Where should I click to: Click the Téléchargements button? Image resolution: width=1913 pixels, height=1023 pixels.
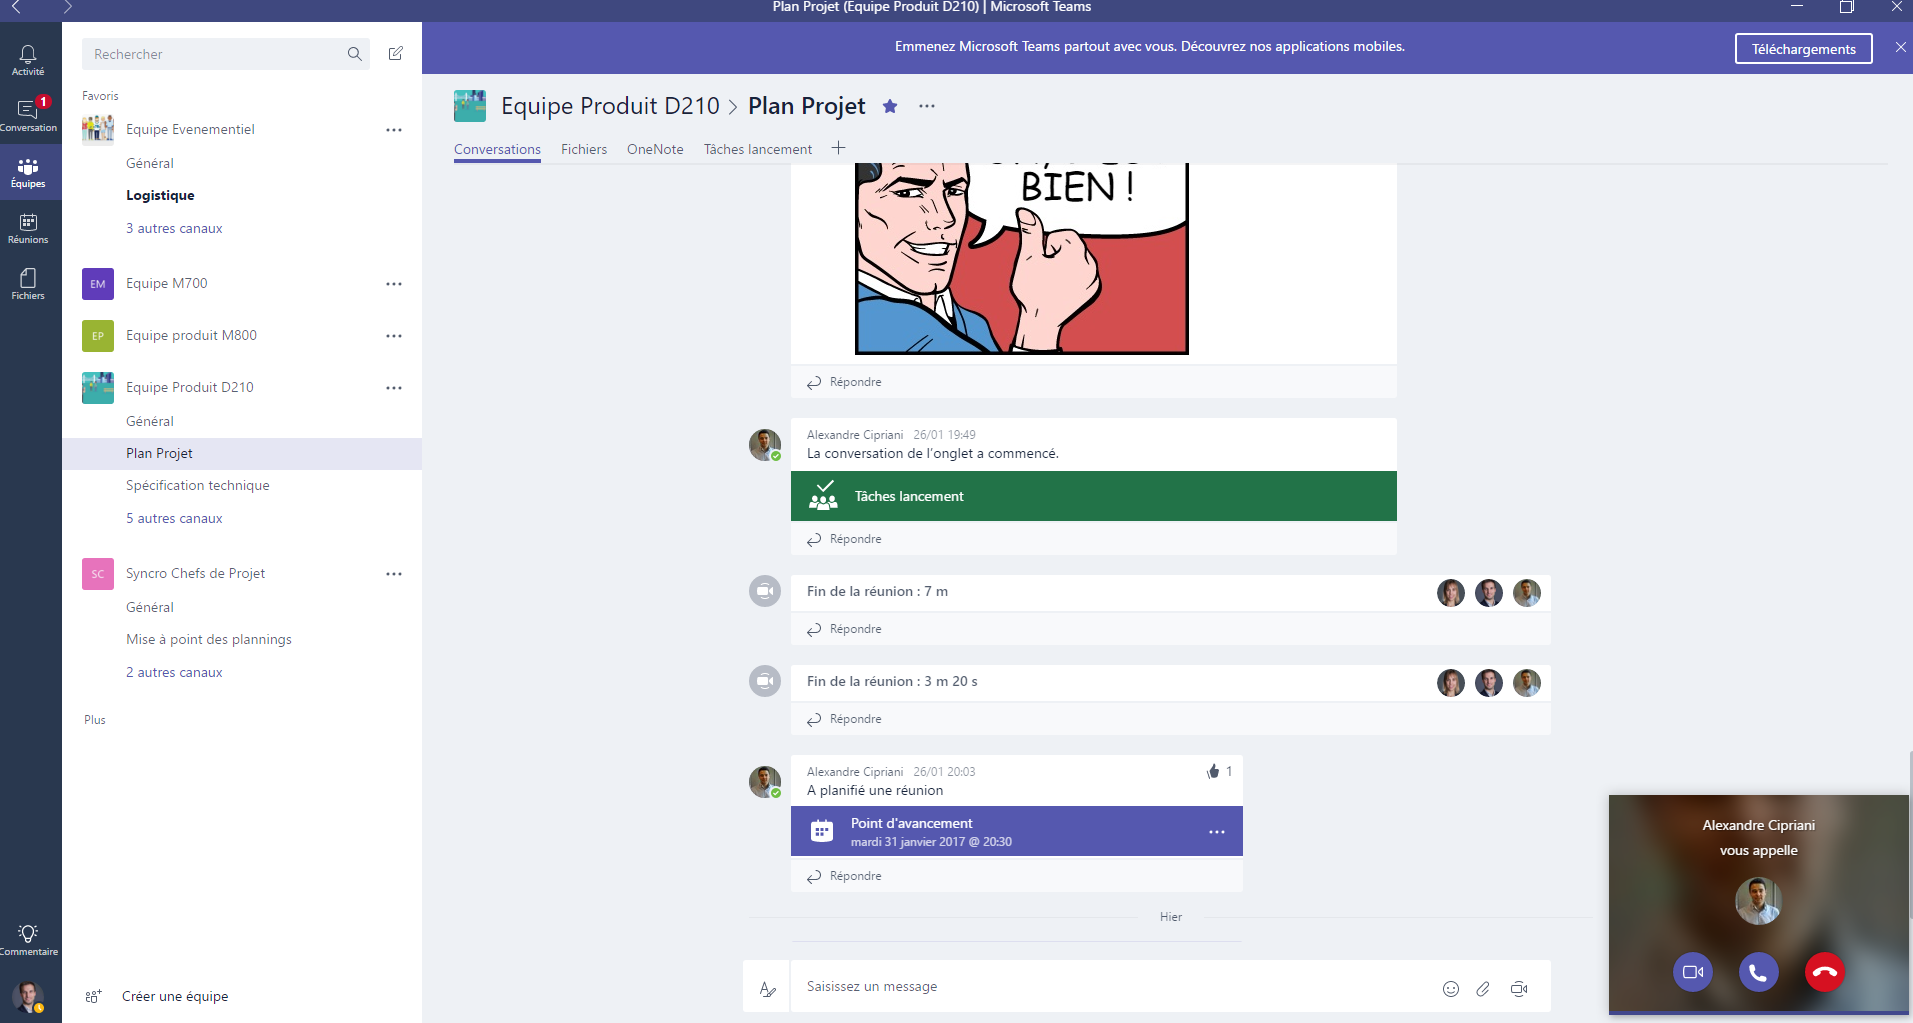pos(1803,49)
